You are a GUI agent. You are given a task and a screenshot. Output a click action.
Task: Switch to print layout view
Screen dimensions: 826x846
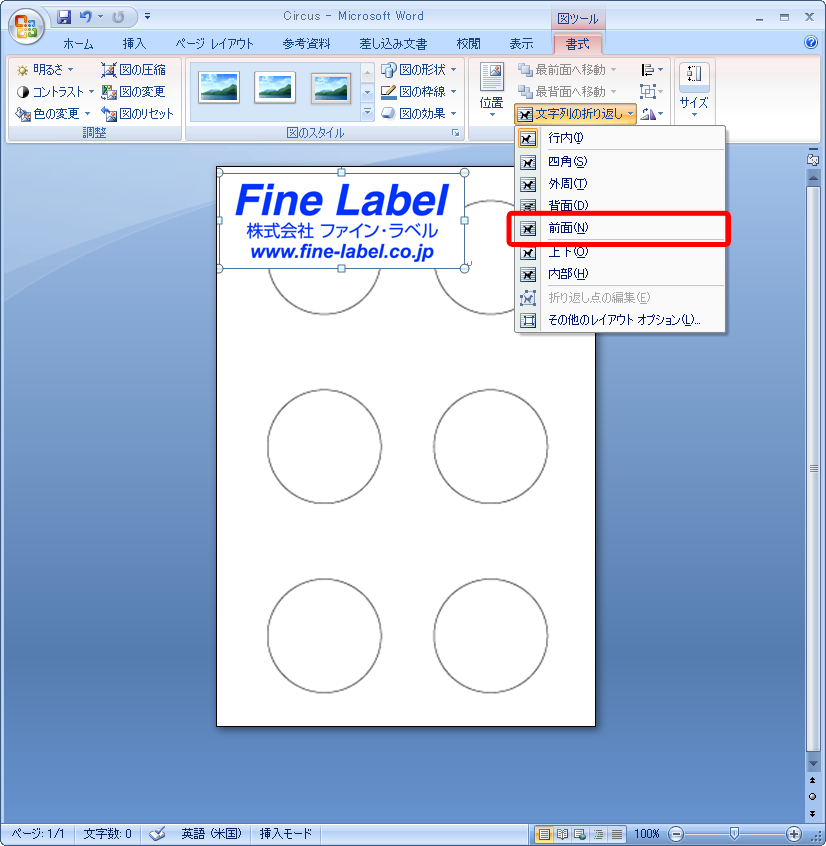click(x=544, y=834)
